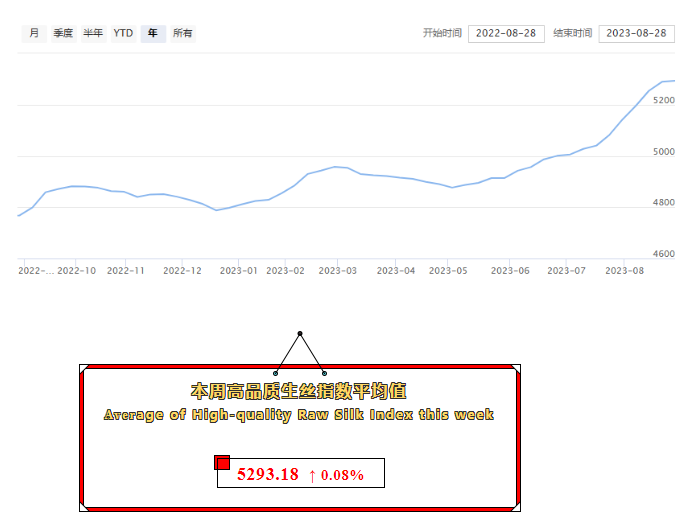Open the start date field 2022-08-28

[x=505, y=33]
